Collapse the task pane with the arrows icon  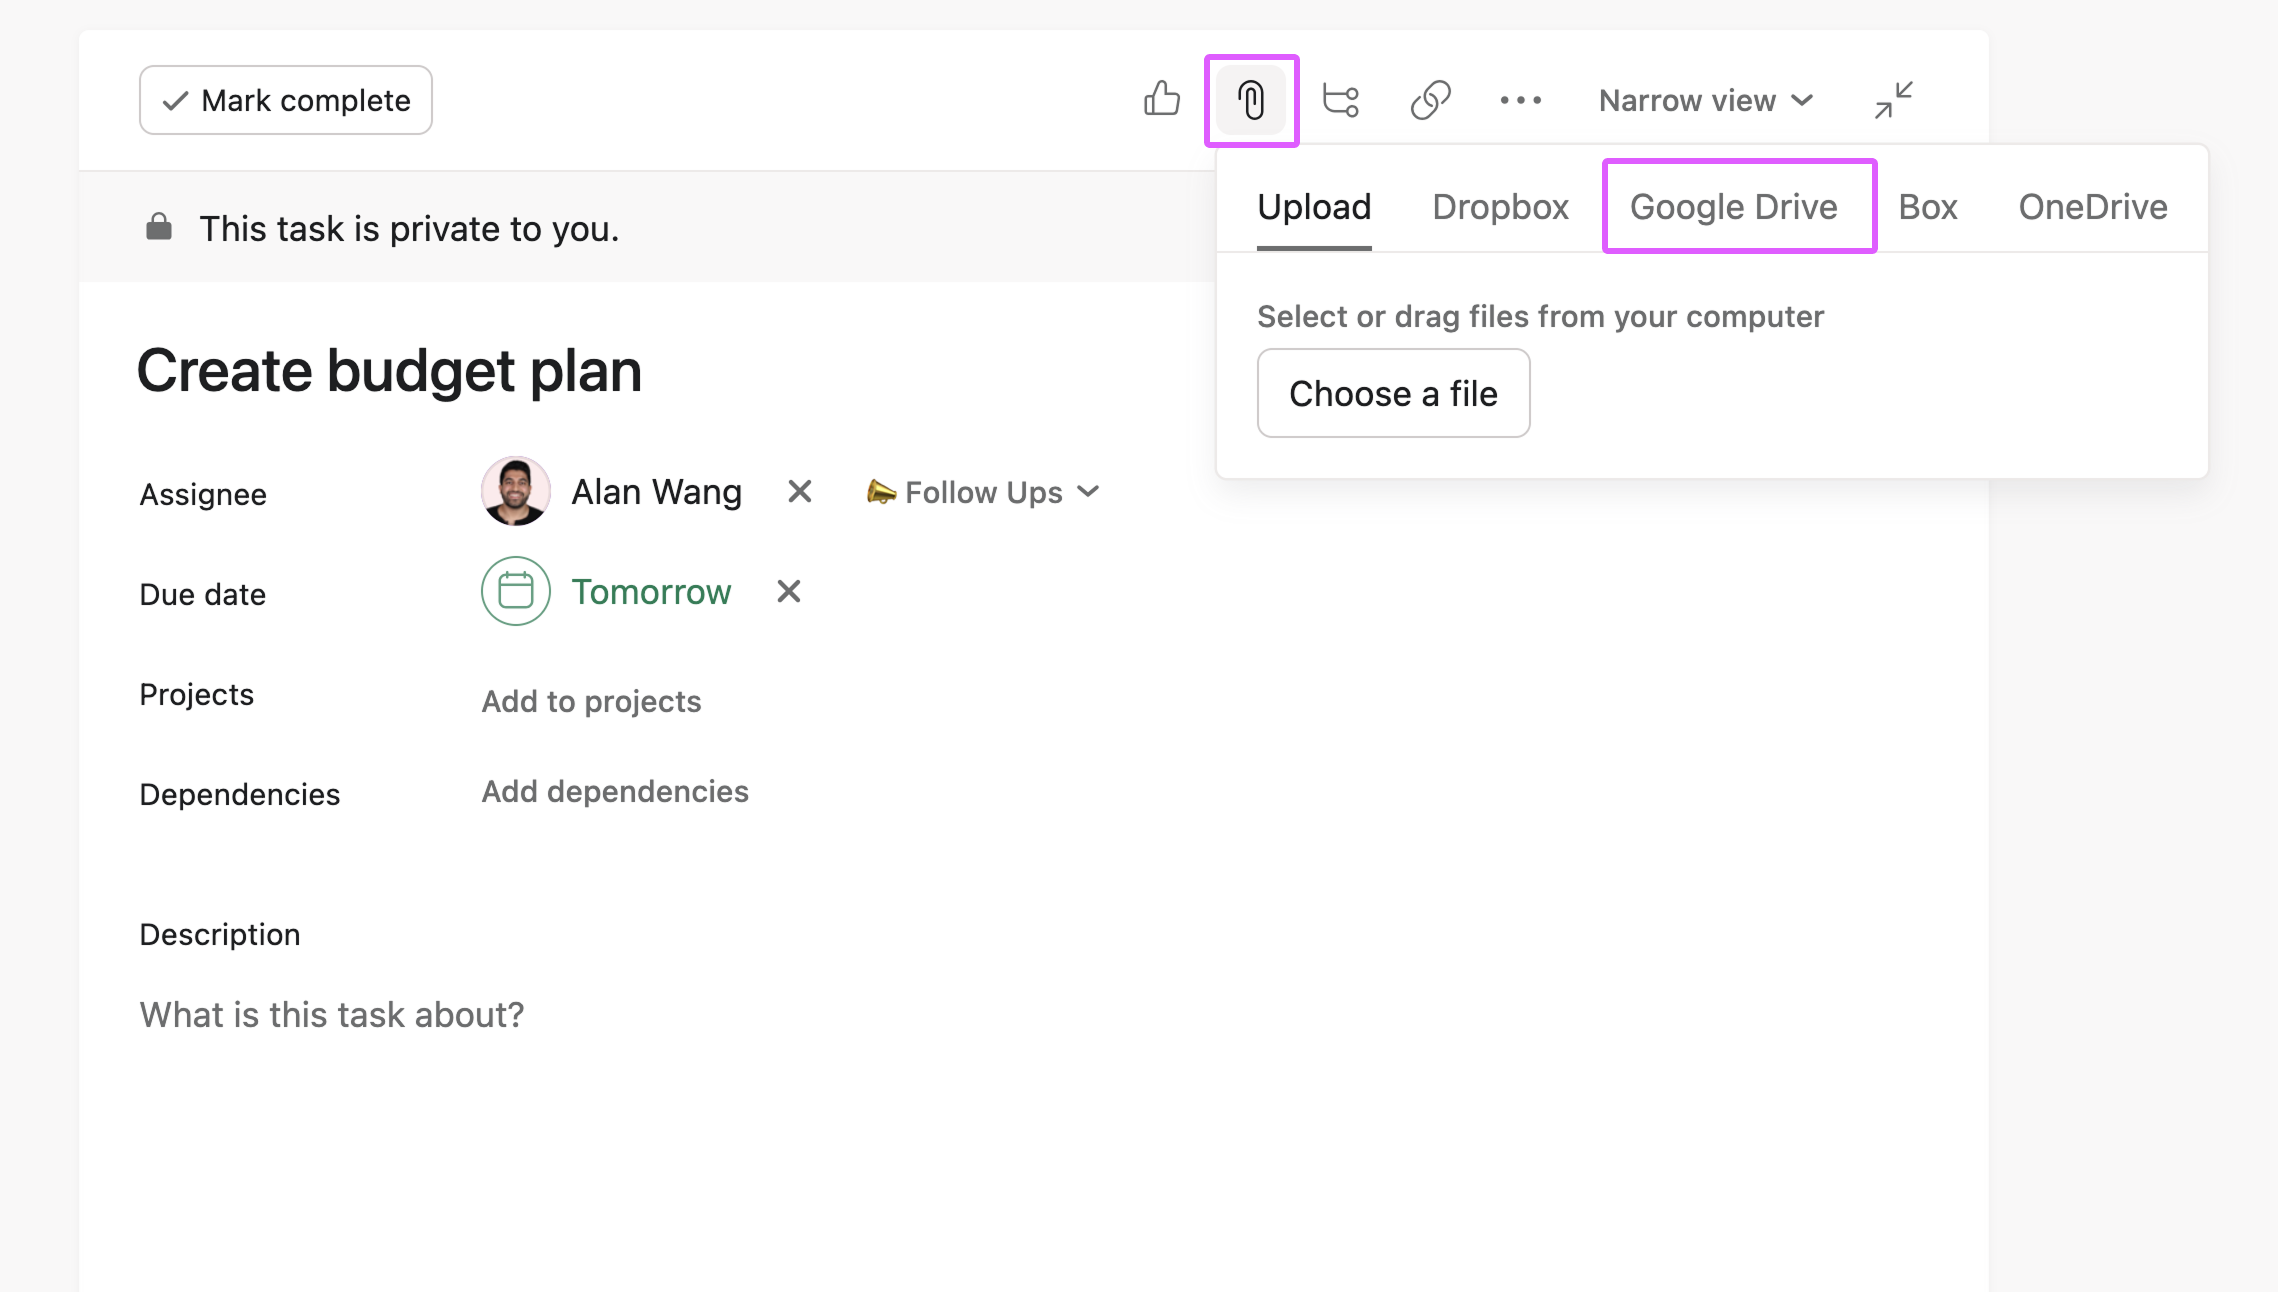pyautogui.click(x=1892, y=100)
